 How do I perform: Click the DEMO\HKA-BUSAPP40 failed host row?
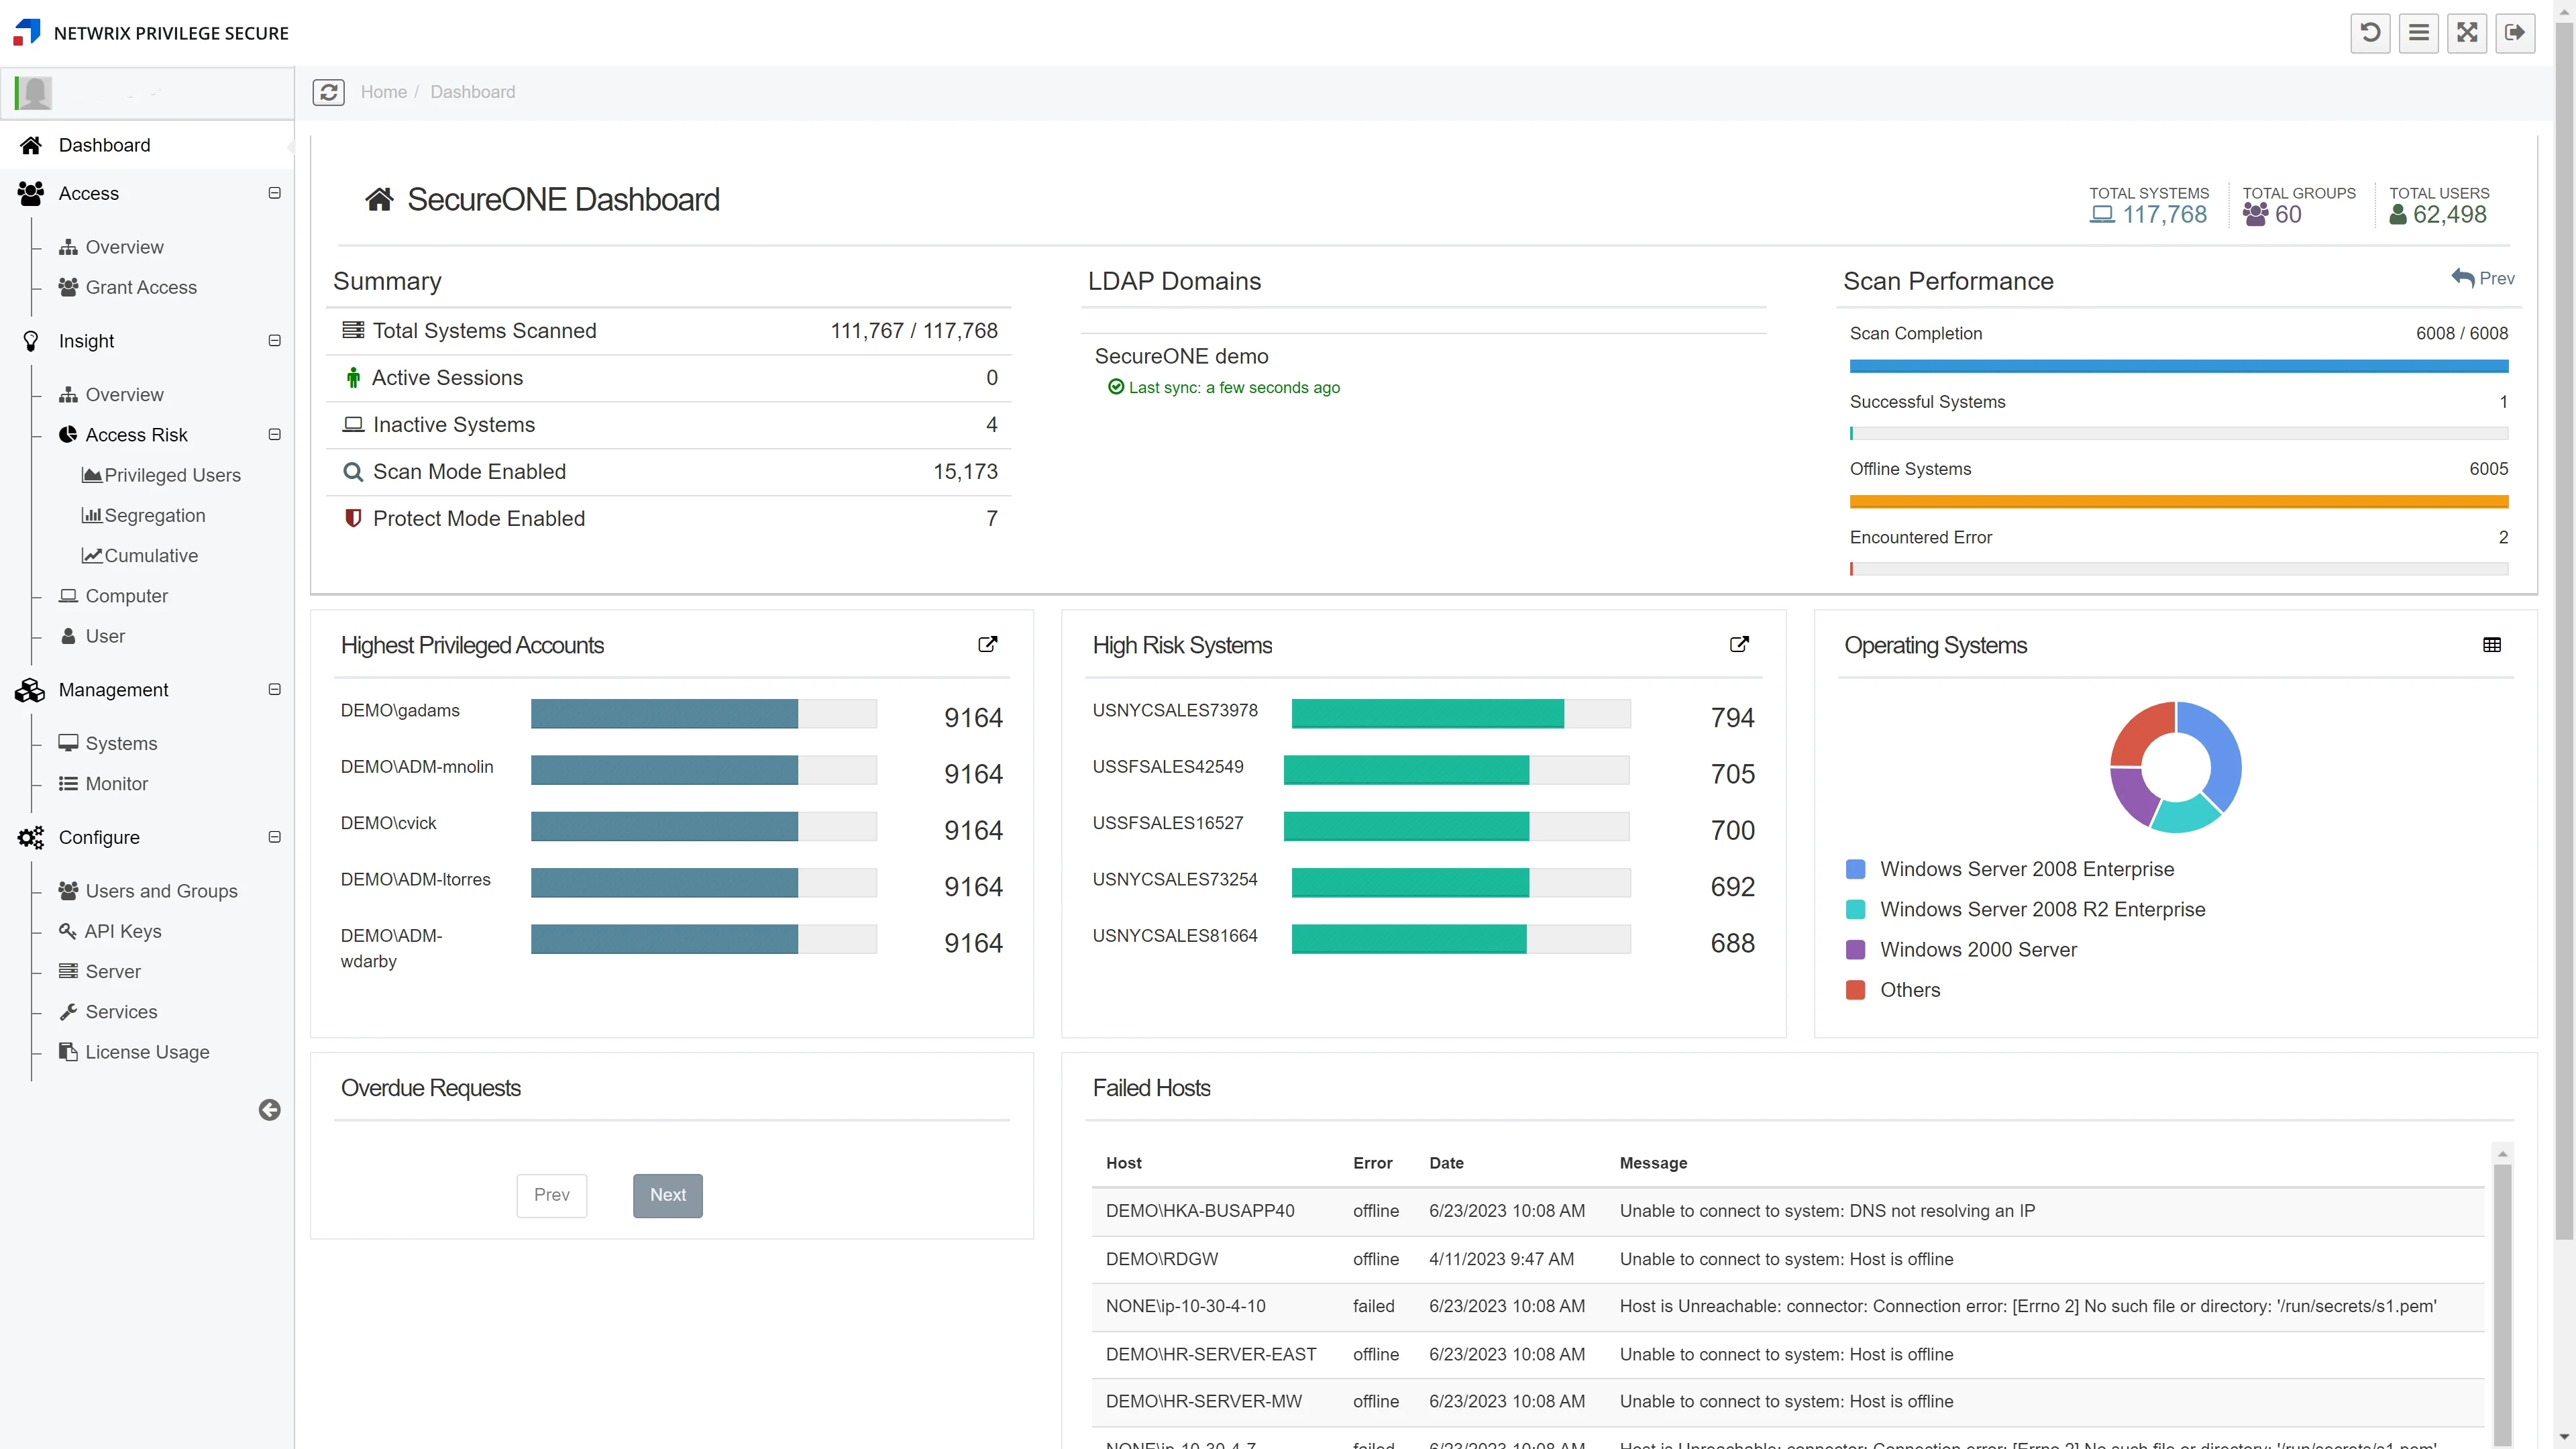coord(1788,1211)
